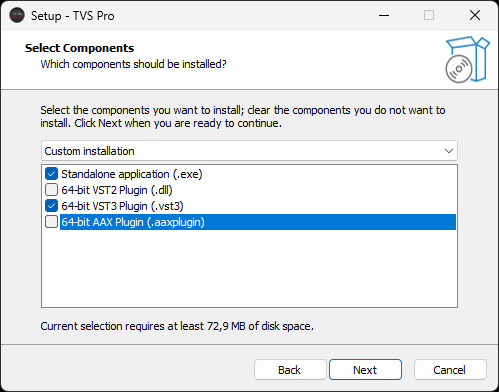Uncheck the 64-bit VST3 Plugin checkbox
The width and height of the screenshot is (499, 392).
click(x=51, y=206)
